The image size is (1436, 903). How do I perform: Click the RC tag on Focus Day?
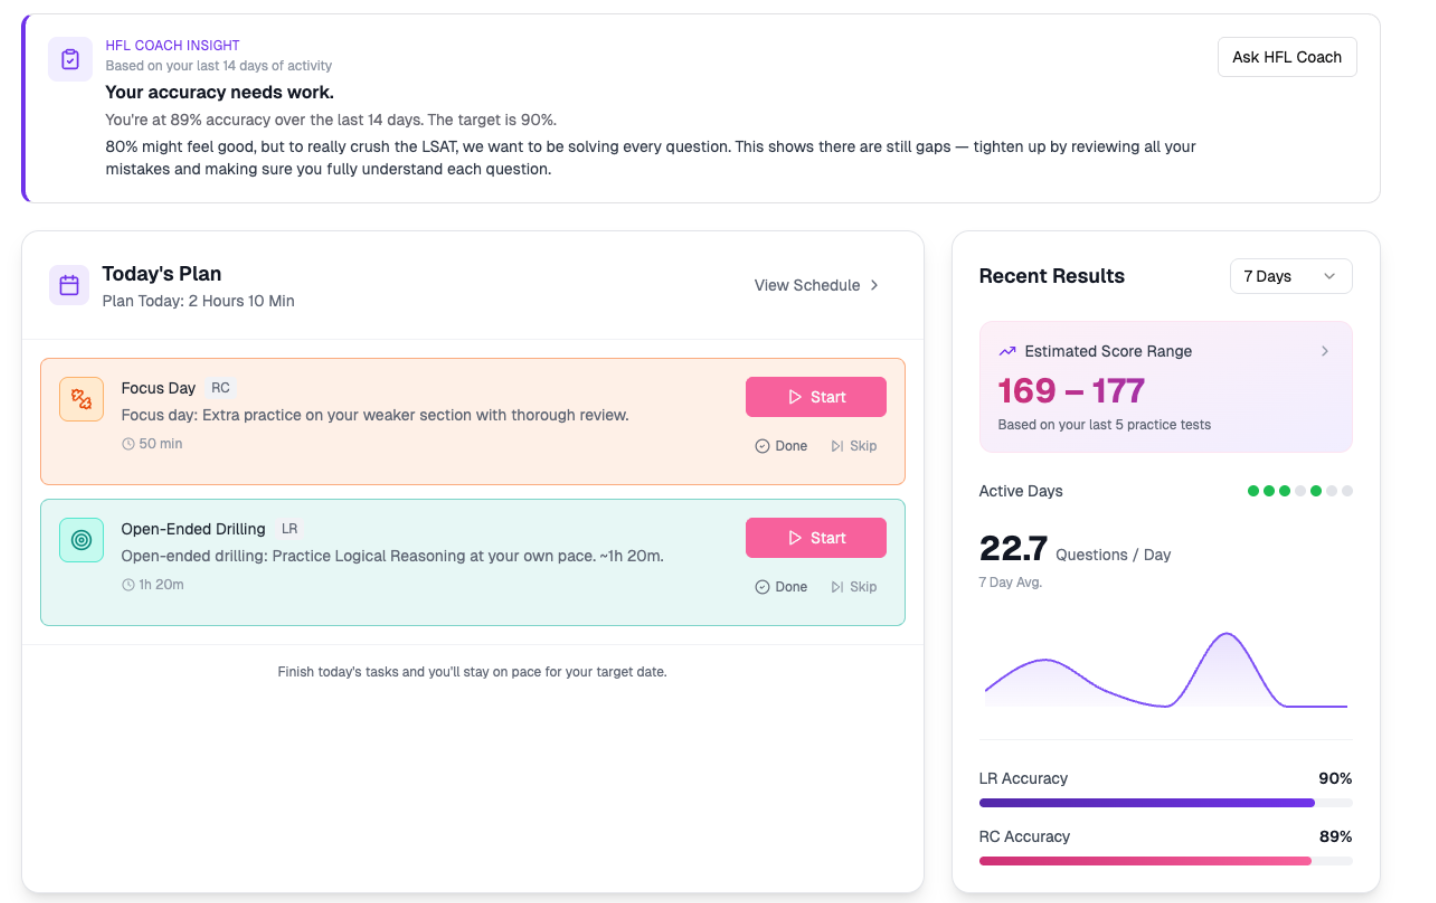coord(221,388)
